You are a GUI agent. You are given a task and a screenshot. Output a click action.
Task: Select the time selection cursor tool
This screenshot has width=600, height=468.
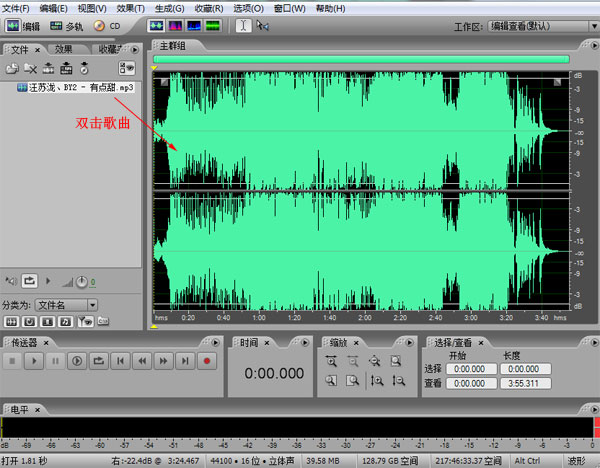tap(243, 26)
